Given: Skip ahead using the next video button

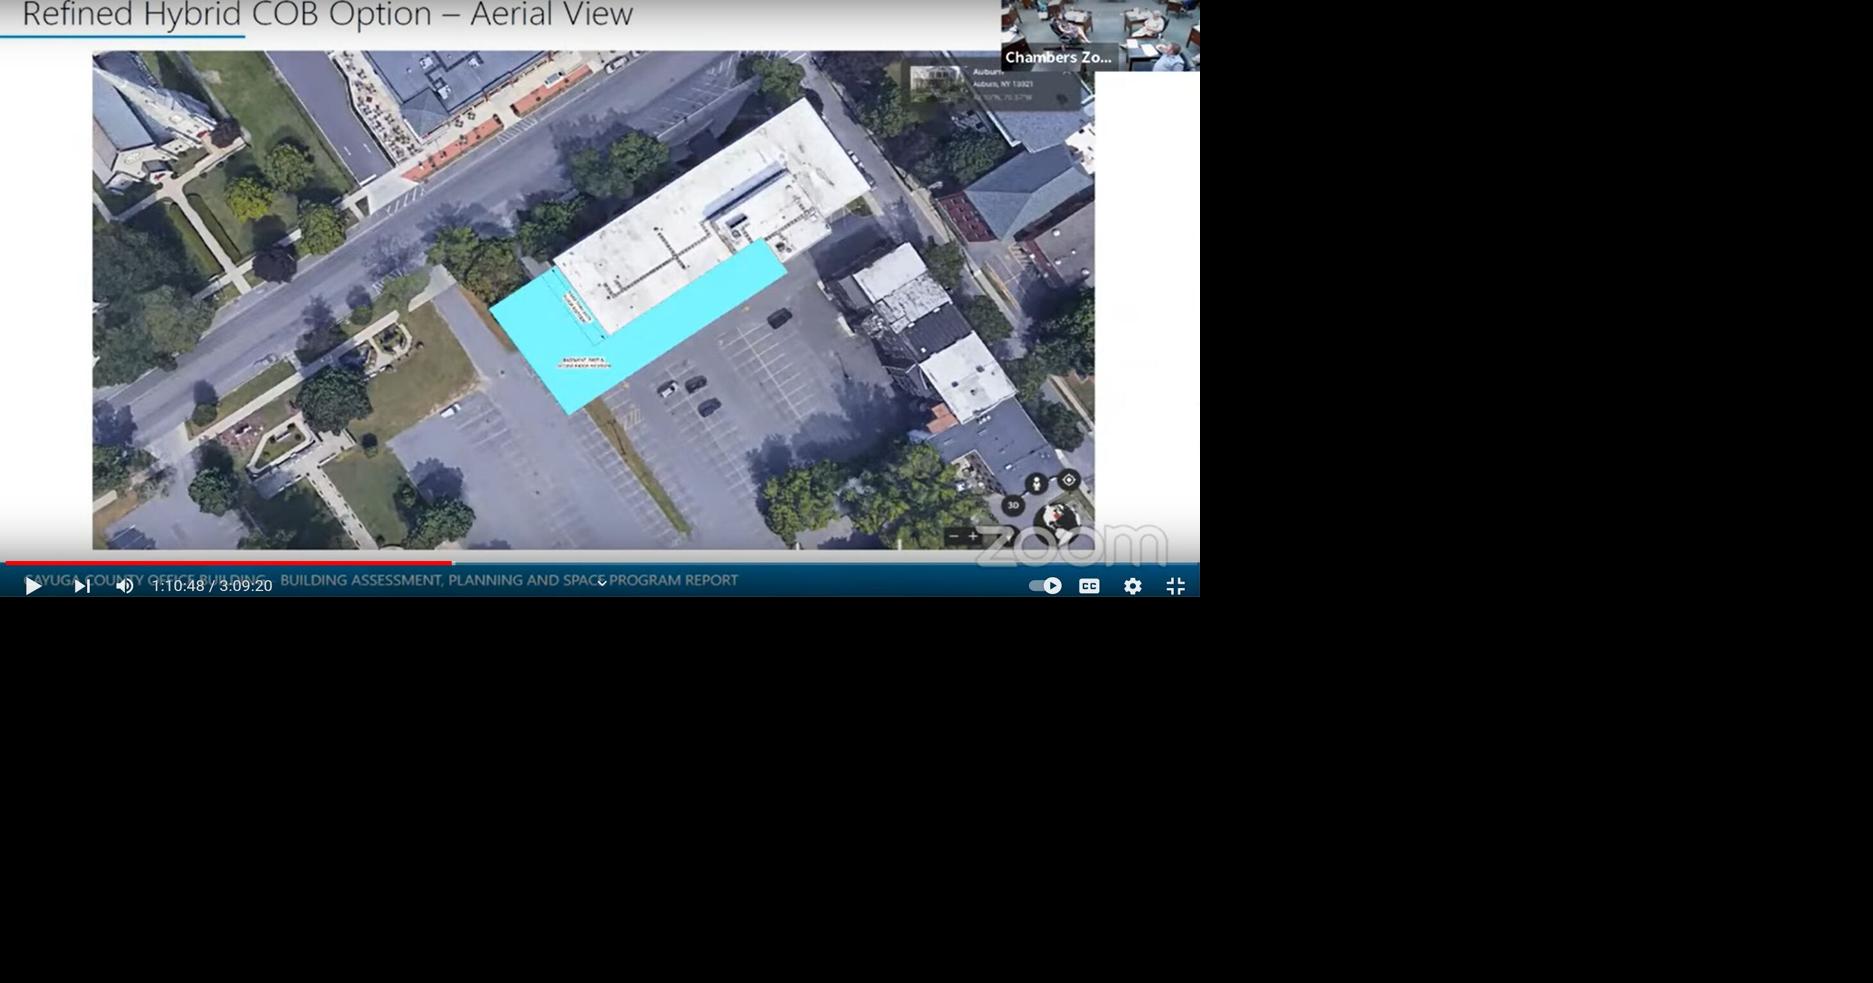Looking at the screenshot, I should pyautogui.click(x=81, y=586).
